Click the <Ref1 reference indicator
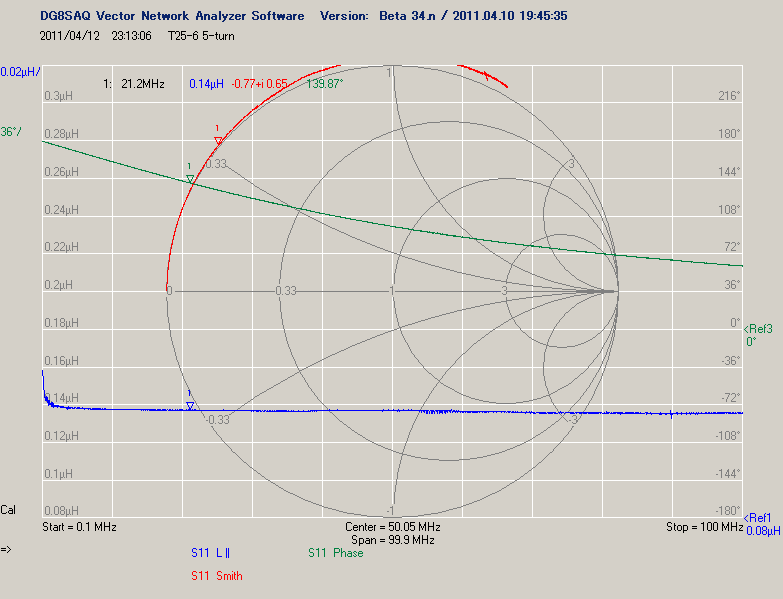Viewport: 783px width, 599px height. pyautogui.click(x=758, y=518)
